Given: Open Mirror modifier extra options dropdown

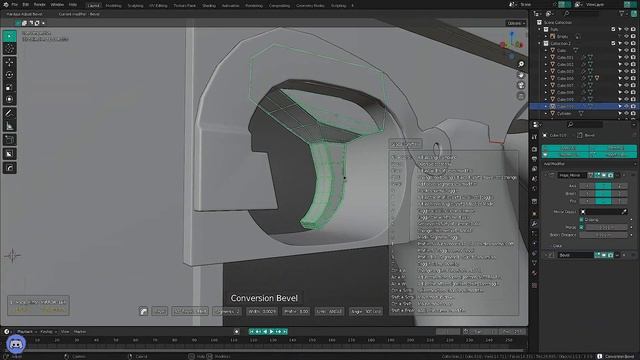Looking at the screenshot, I should [617, 175].
